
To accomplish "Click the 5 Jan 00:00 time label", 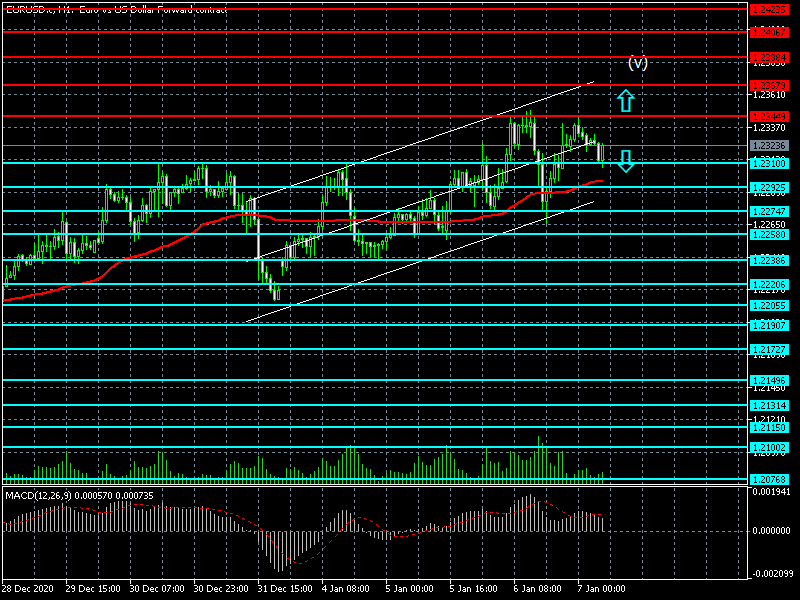I will (410, 588).
